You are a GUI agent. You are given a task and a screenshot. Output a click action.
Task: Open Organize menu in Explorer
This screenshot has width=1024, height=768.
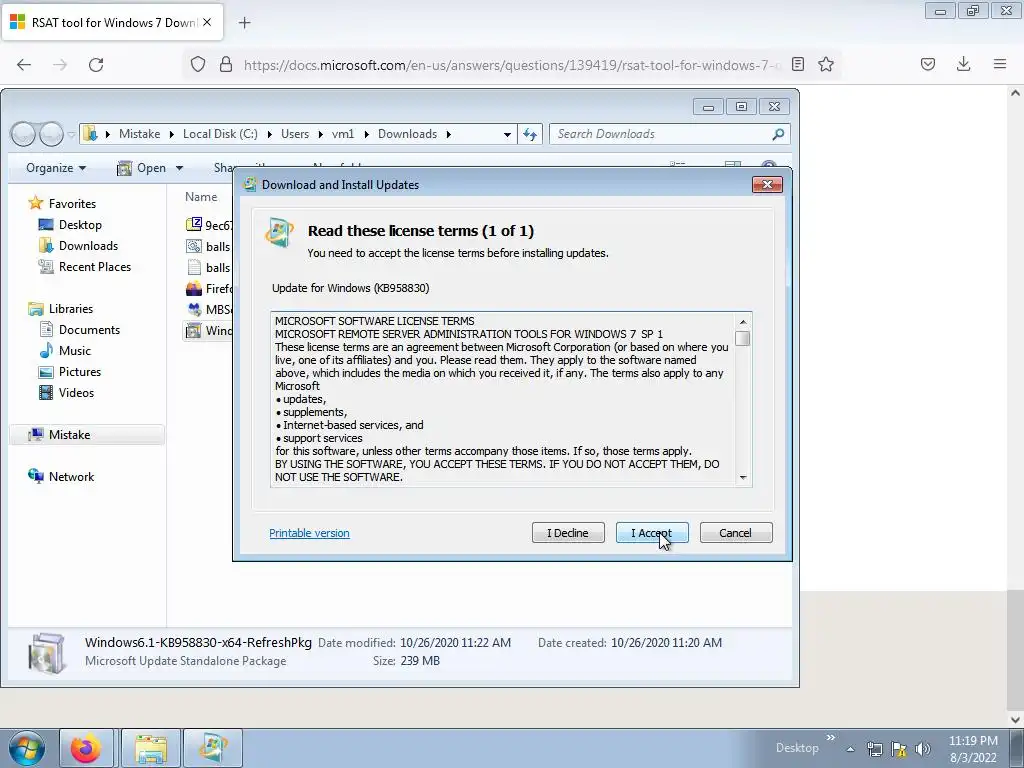pyautogui.click(x=56, y=168)
